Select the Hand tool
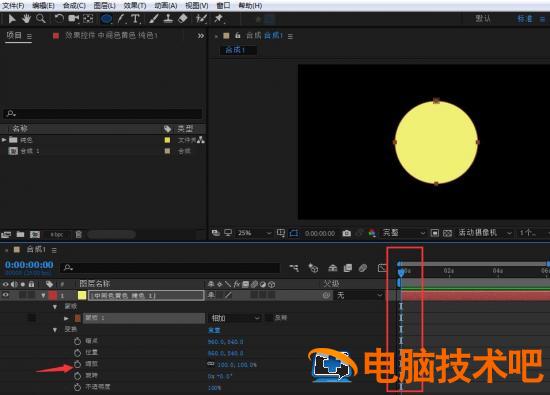Image resolution: width=550 pixels, height=395 pixels. (26, 19)
